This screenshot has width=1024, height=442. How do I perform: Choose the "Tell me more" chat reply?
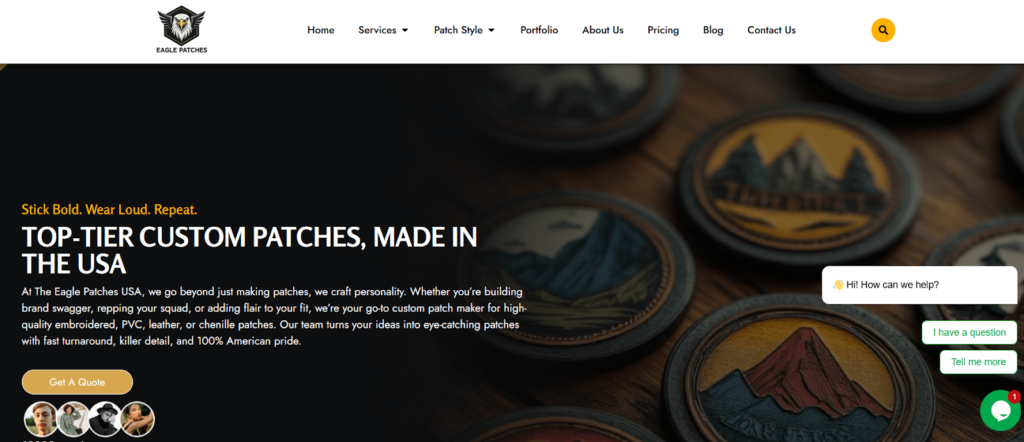click(978, 362)
